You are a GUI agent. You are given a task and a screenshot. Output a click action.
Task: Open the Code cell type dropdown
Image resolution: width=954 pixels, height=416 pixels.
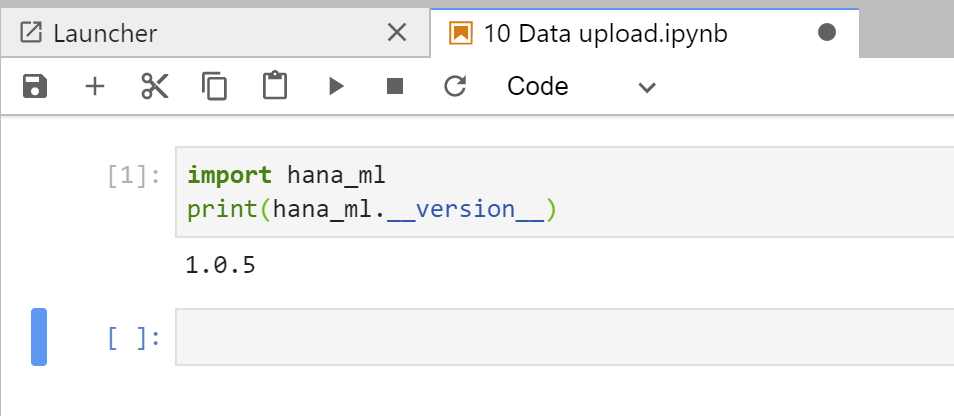click(581, 86)
